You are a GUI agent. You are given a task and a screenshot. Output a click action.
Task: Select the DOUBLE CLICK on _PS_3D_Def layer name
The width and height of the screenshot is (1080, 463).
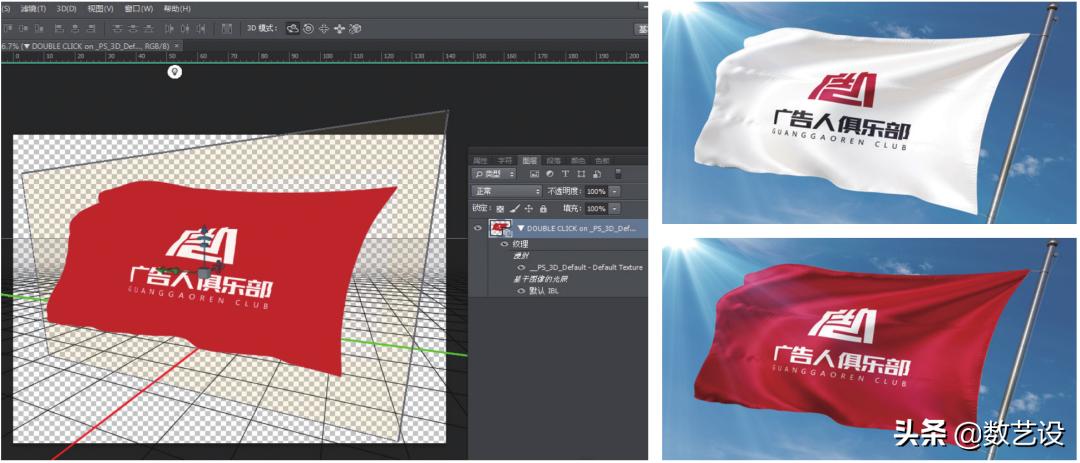[582, 228]
